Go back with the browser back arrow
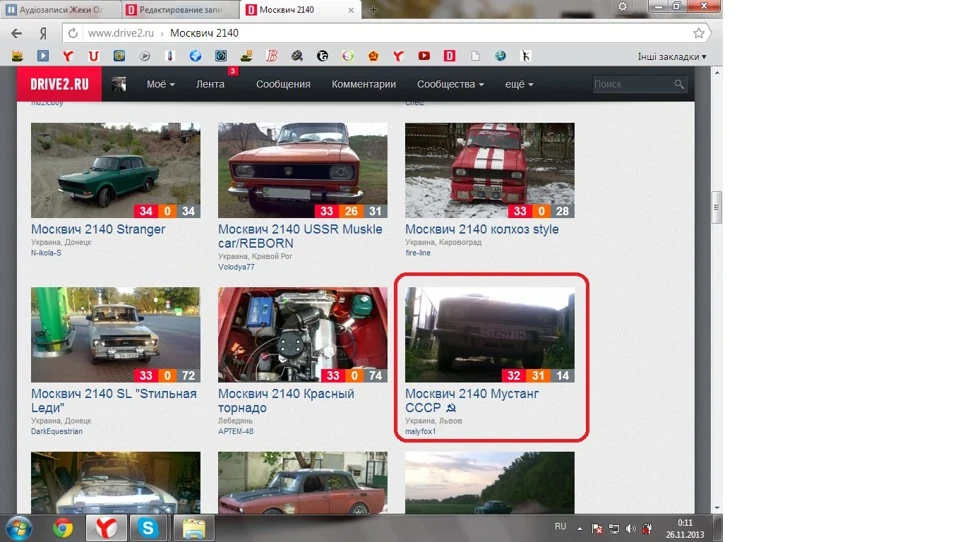The image size is (960, 542). click(x=17, y=33)
